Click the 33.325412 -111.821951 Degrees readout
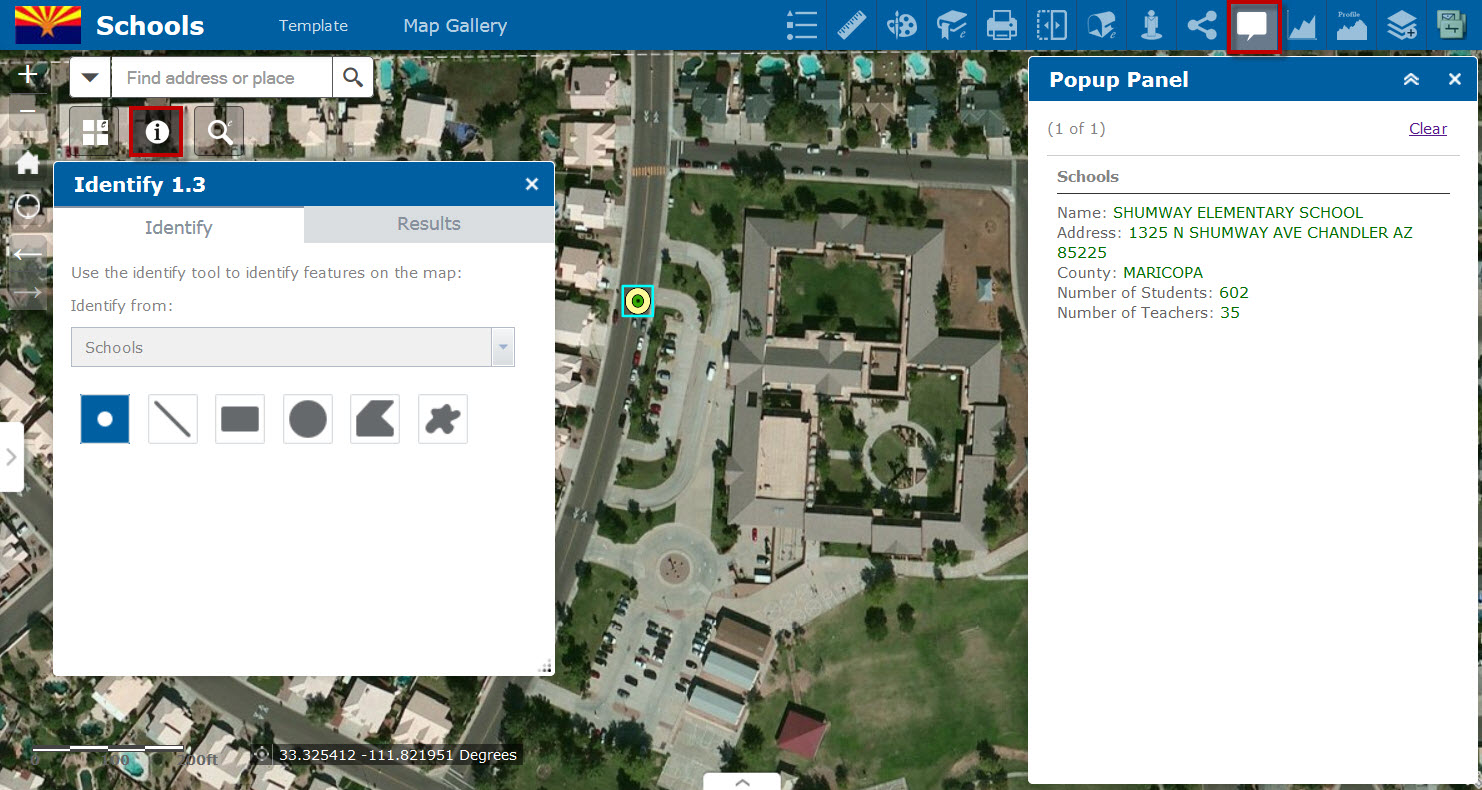 pos(398,755)
